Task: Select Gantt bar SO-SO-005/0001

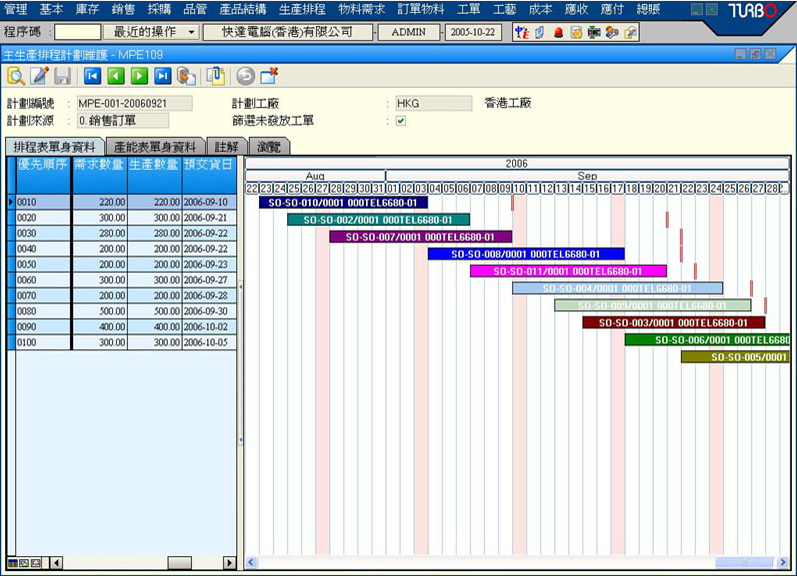Action: coord(735,357)
